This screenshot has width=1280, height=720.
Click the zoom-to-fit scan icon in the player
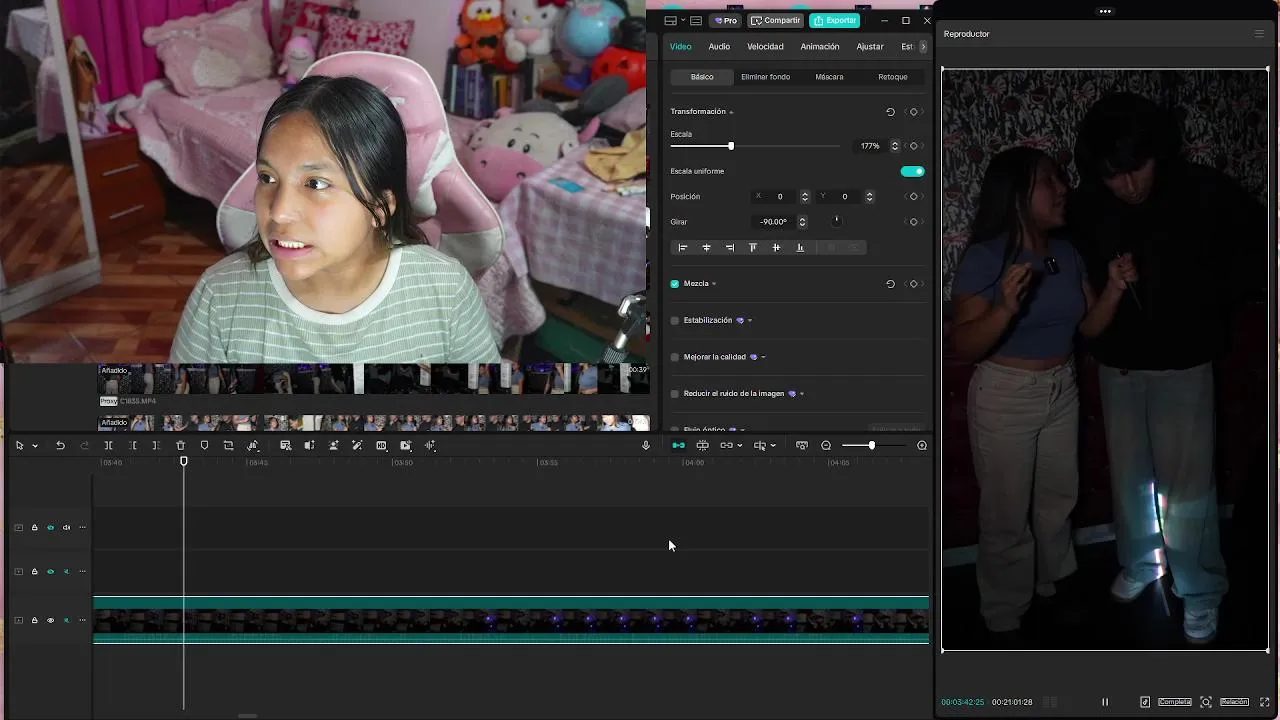click(1206, 702)
